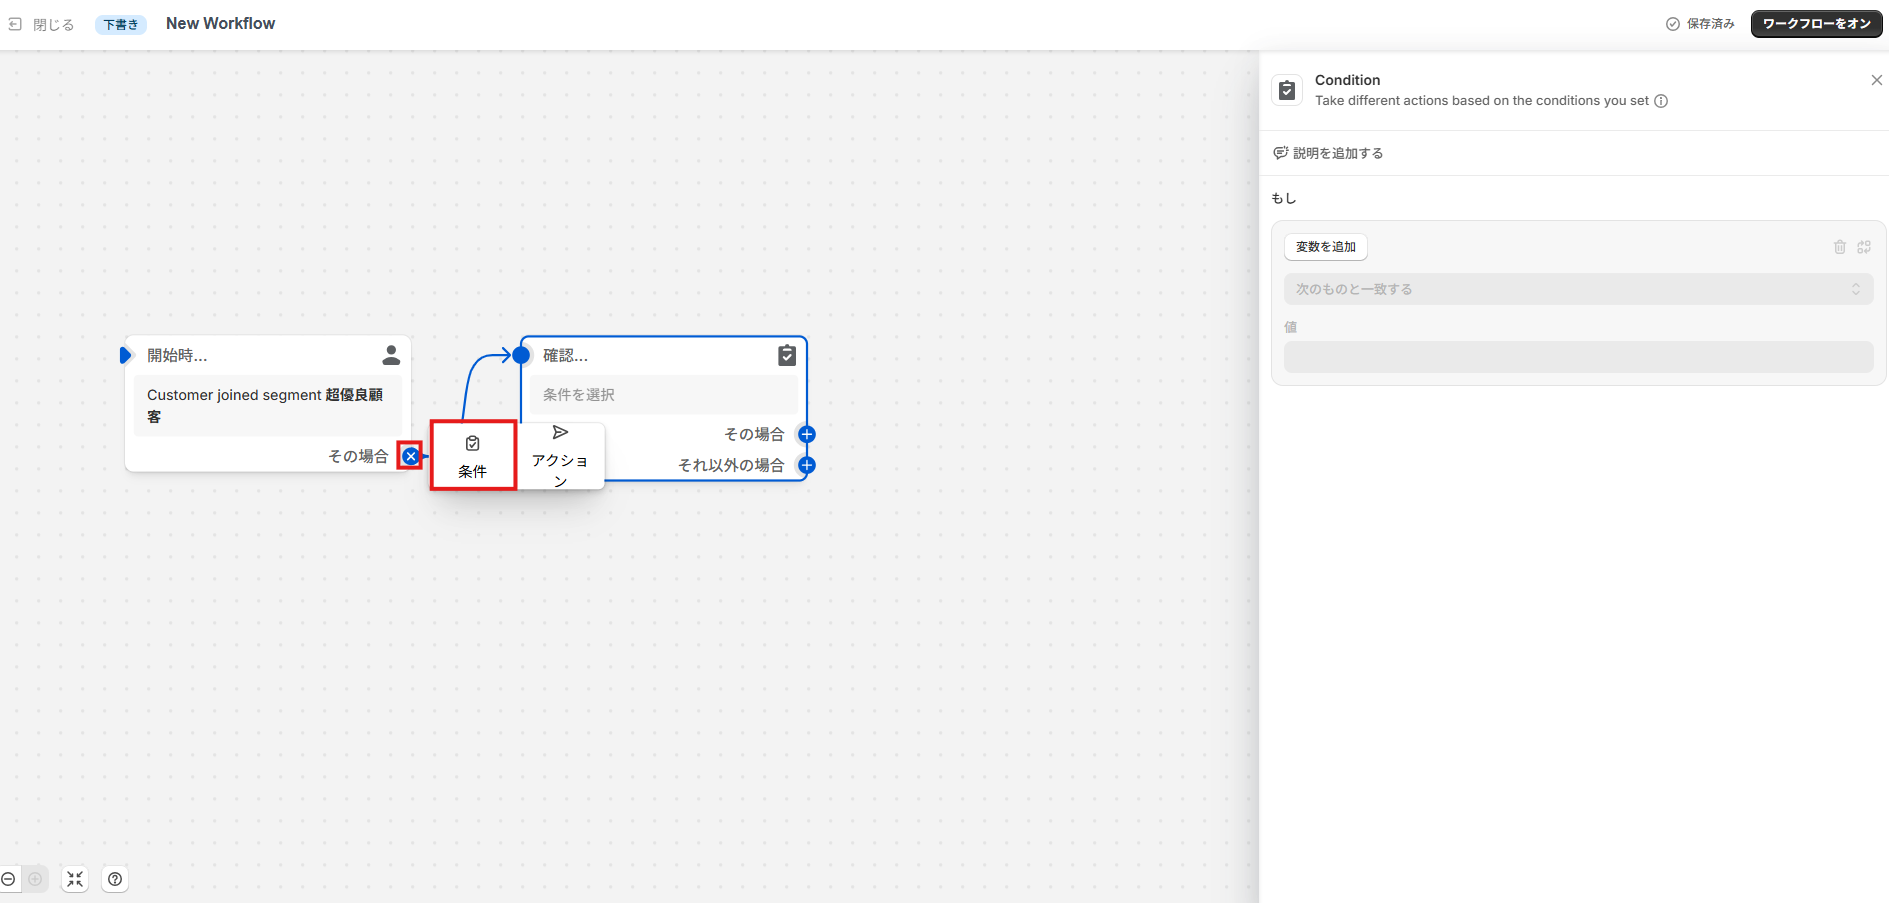Viewport: 1889px width, 903px height.
Task: Click その場合 label on trigger node
Action: click(x=358, y=456)
